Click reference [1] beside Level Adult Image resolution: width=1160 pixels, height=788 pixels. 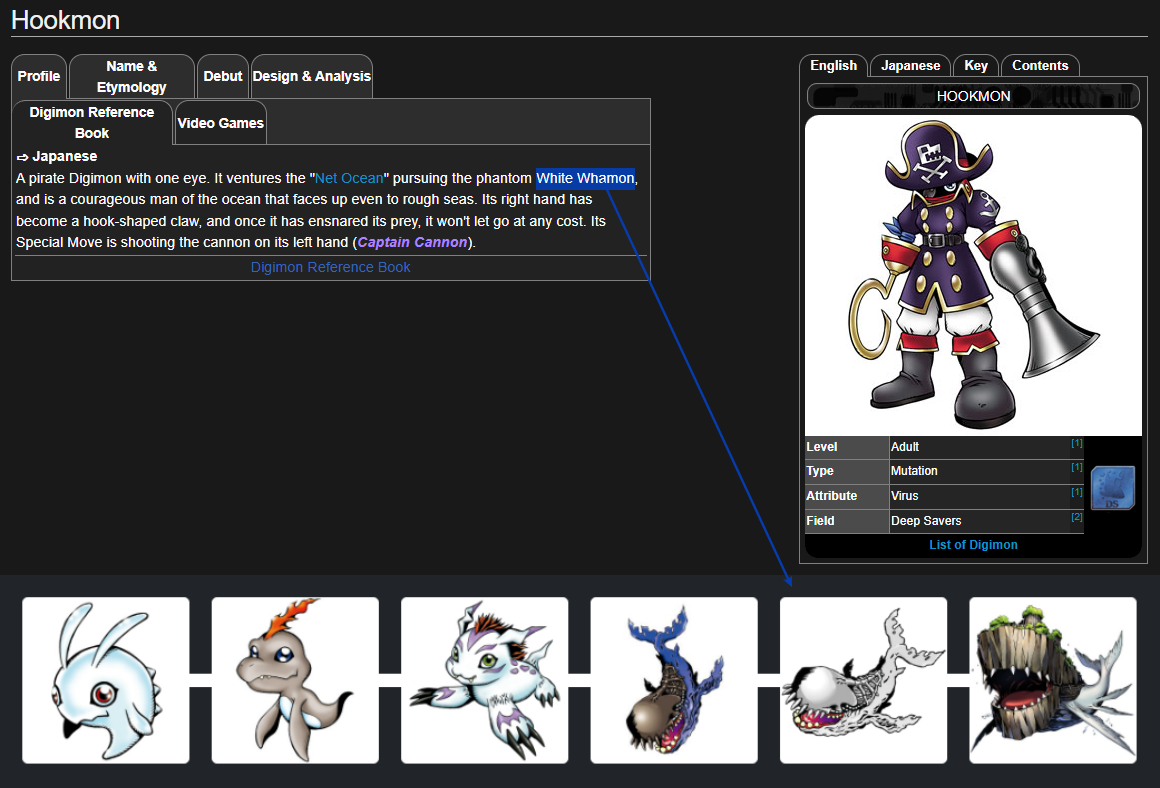click(1076, 443)
